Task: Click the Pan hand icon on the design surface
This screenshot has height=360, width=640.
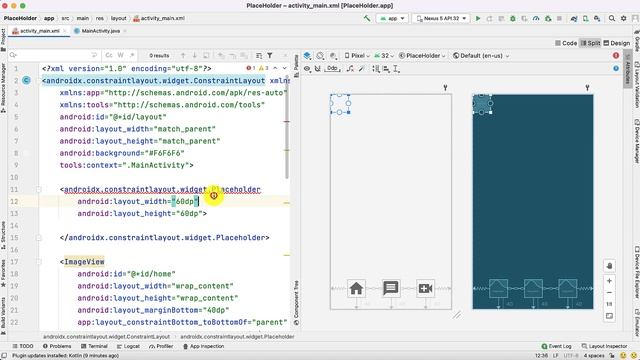Action: click(x=609, y=266)
